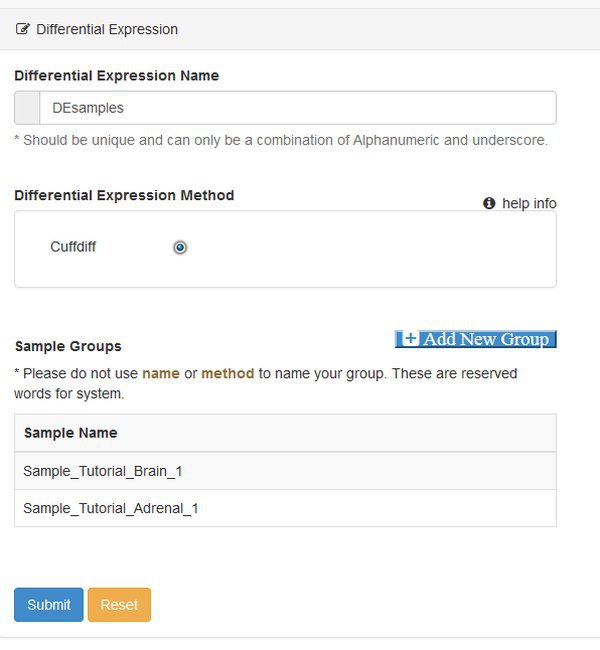Screen dimensions: 600x650
Task: Select the Sample_Tutorial_Adrenal_1 row
Action: [x=285, y=508]
